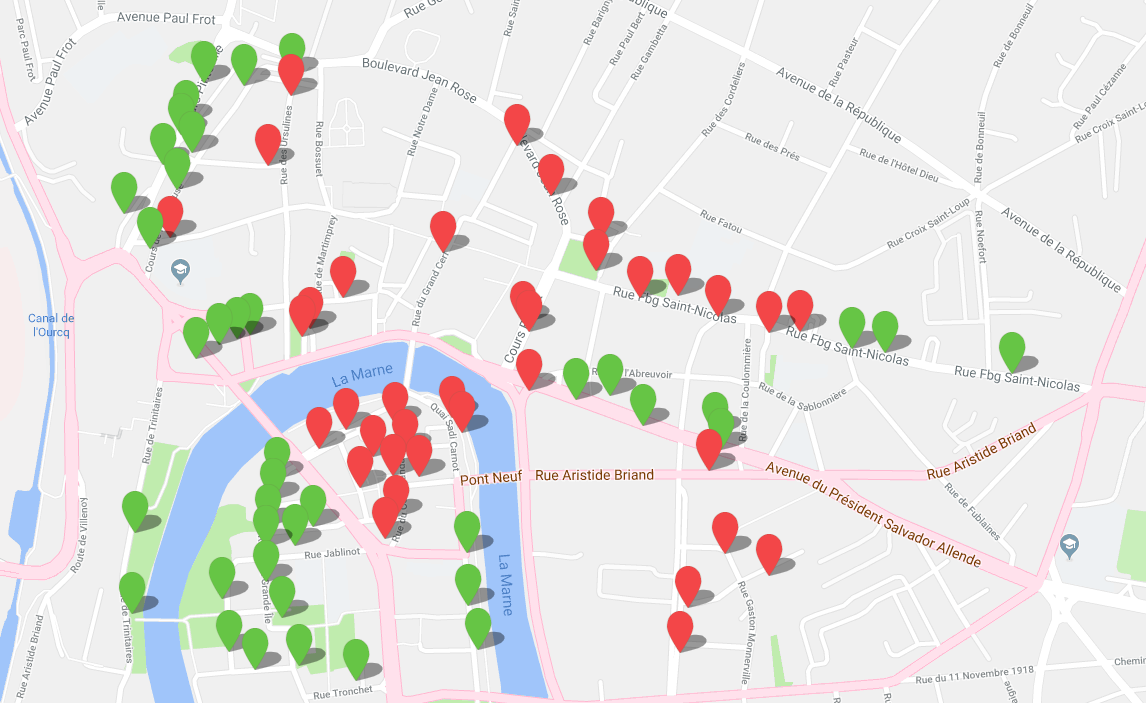Select green marker touching Rue de l'Abreuvoir label

[x=609, y=372]
